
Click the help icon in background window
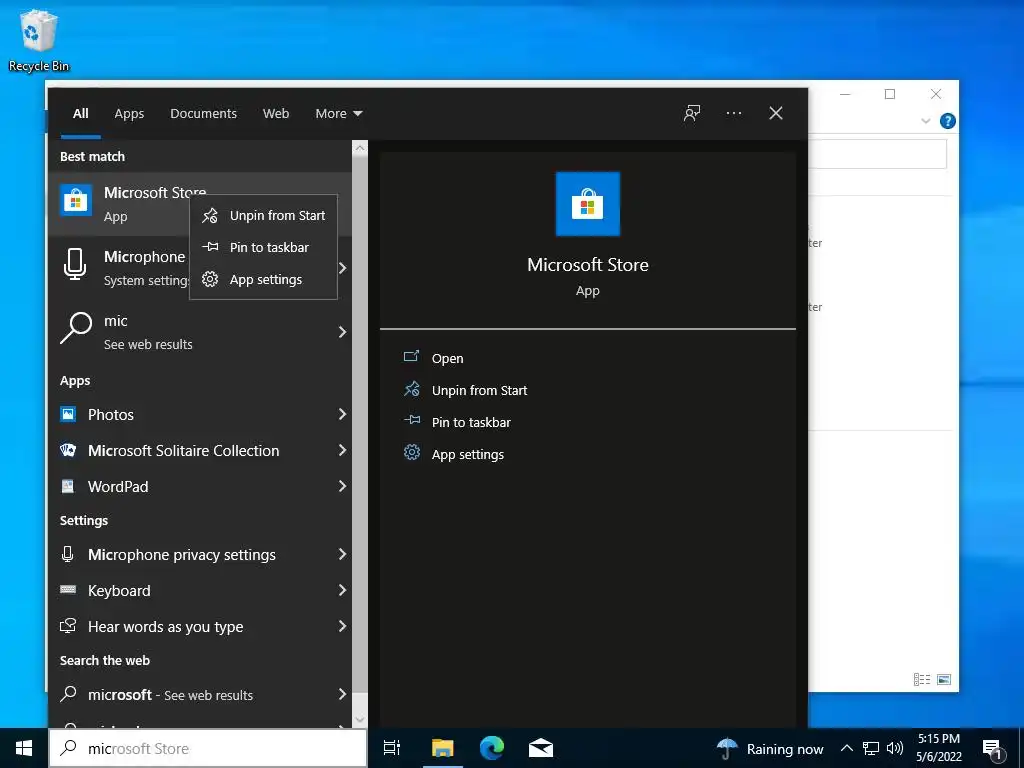click(948, 121)
